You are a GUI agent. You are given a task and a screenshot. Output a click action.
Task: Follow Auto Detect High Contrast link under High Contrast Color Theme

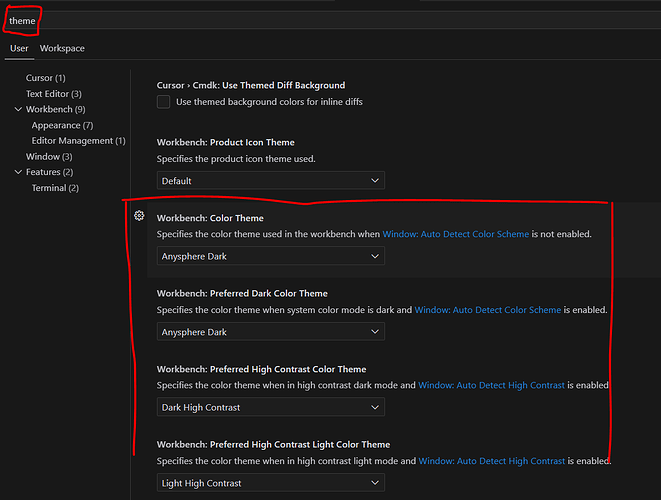pyautogui.click(x=492, y=385)
